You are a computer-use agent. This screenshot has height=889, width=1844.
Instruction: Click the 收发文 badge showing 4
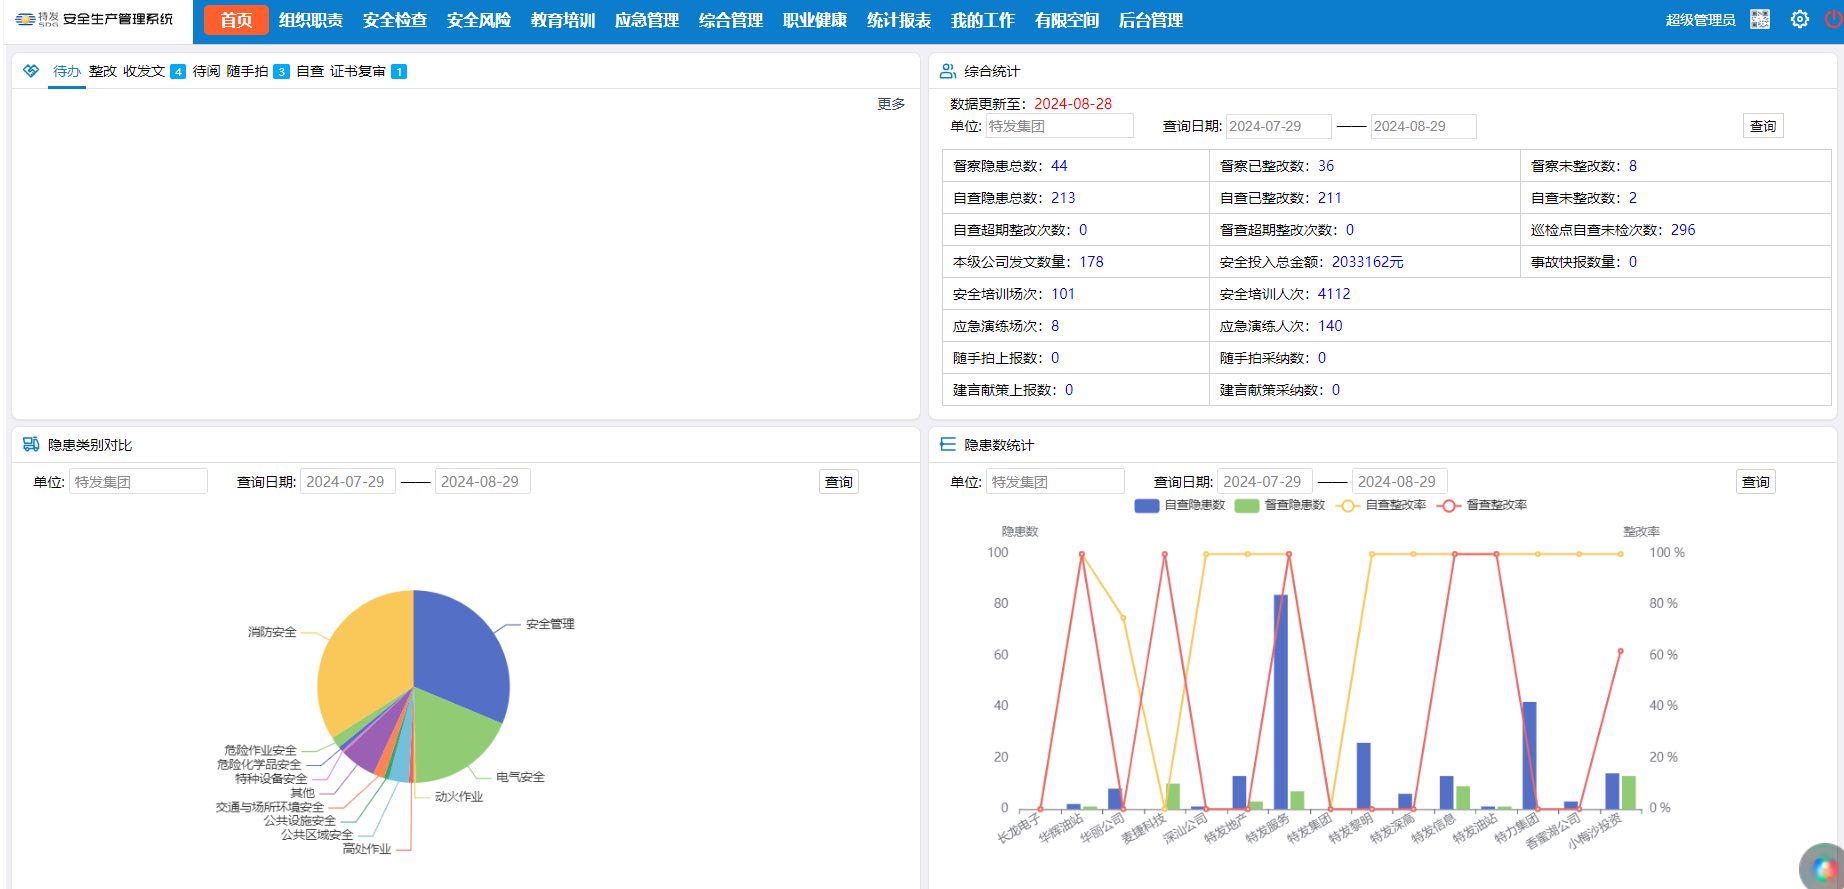177,71
